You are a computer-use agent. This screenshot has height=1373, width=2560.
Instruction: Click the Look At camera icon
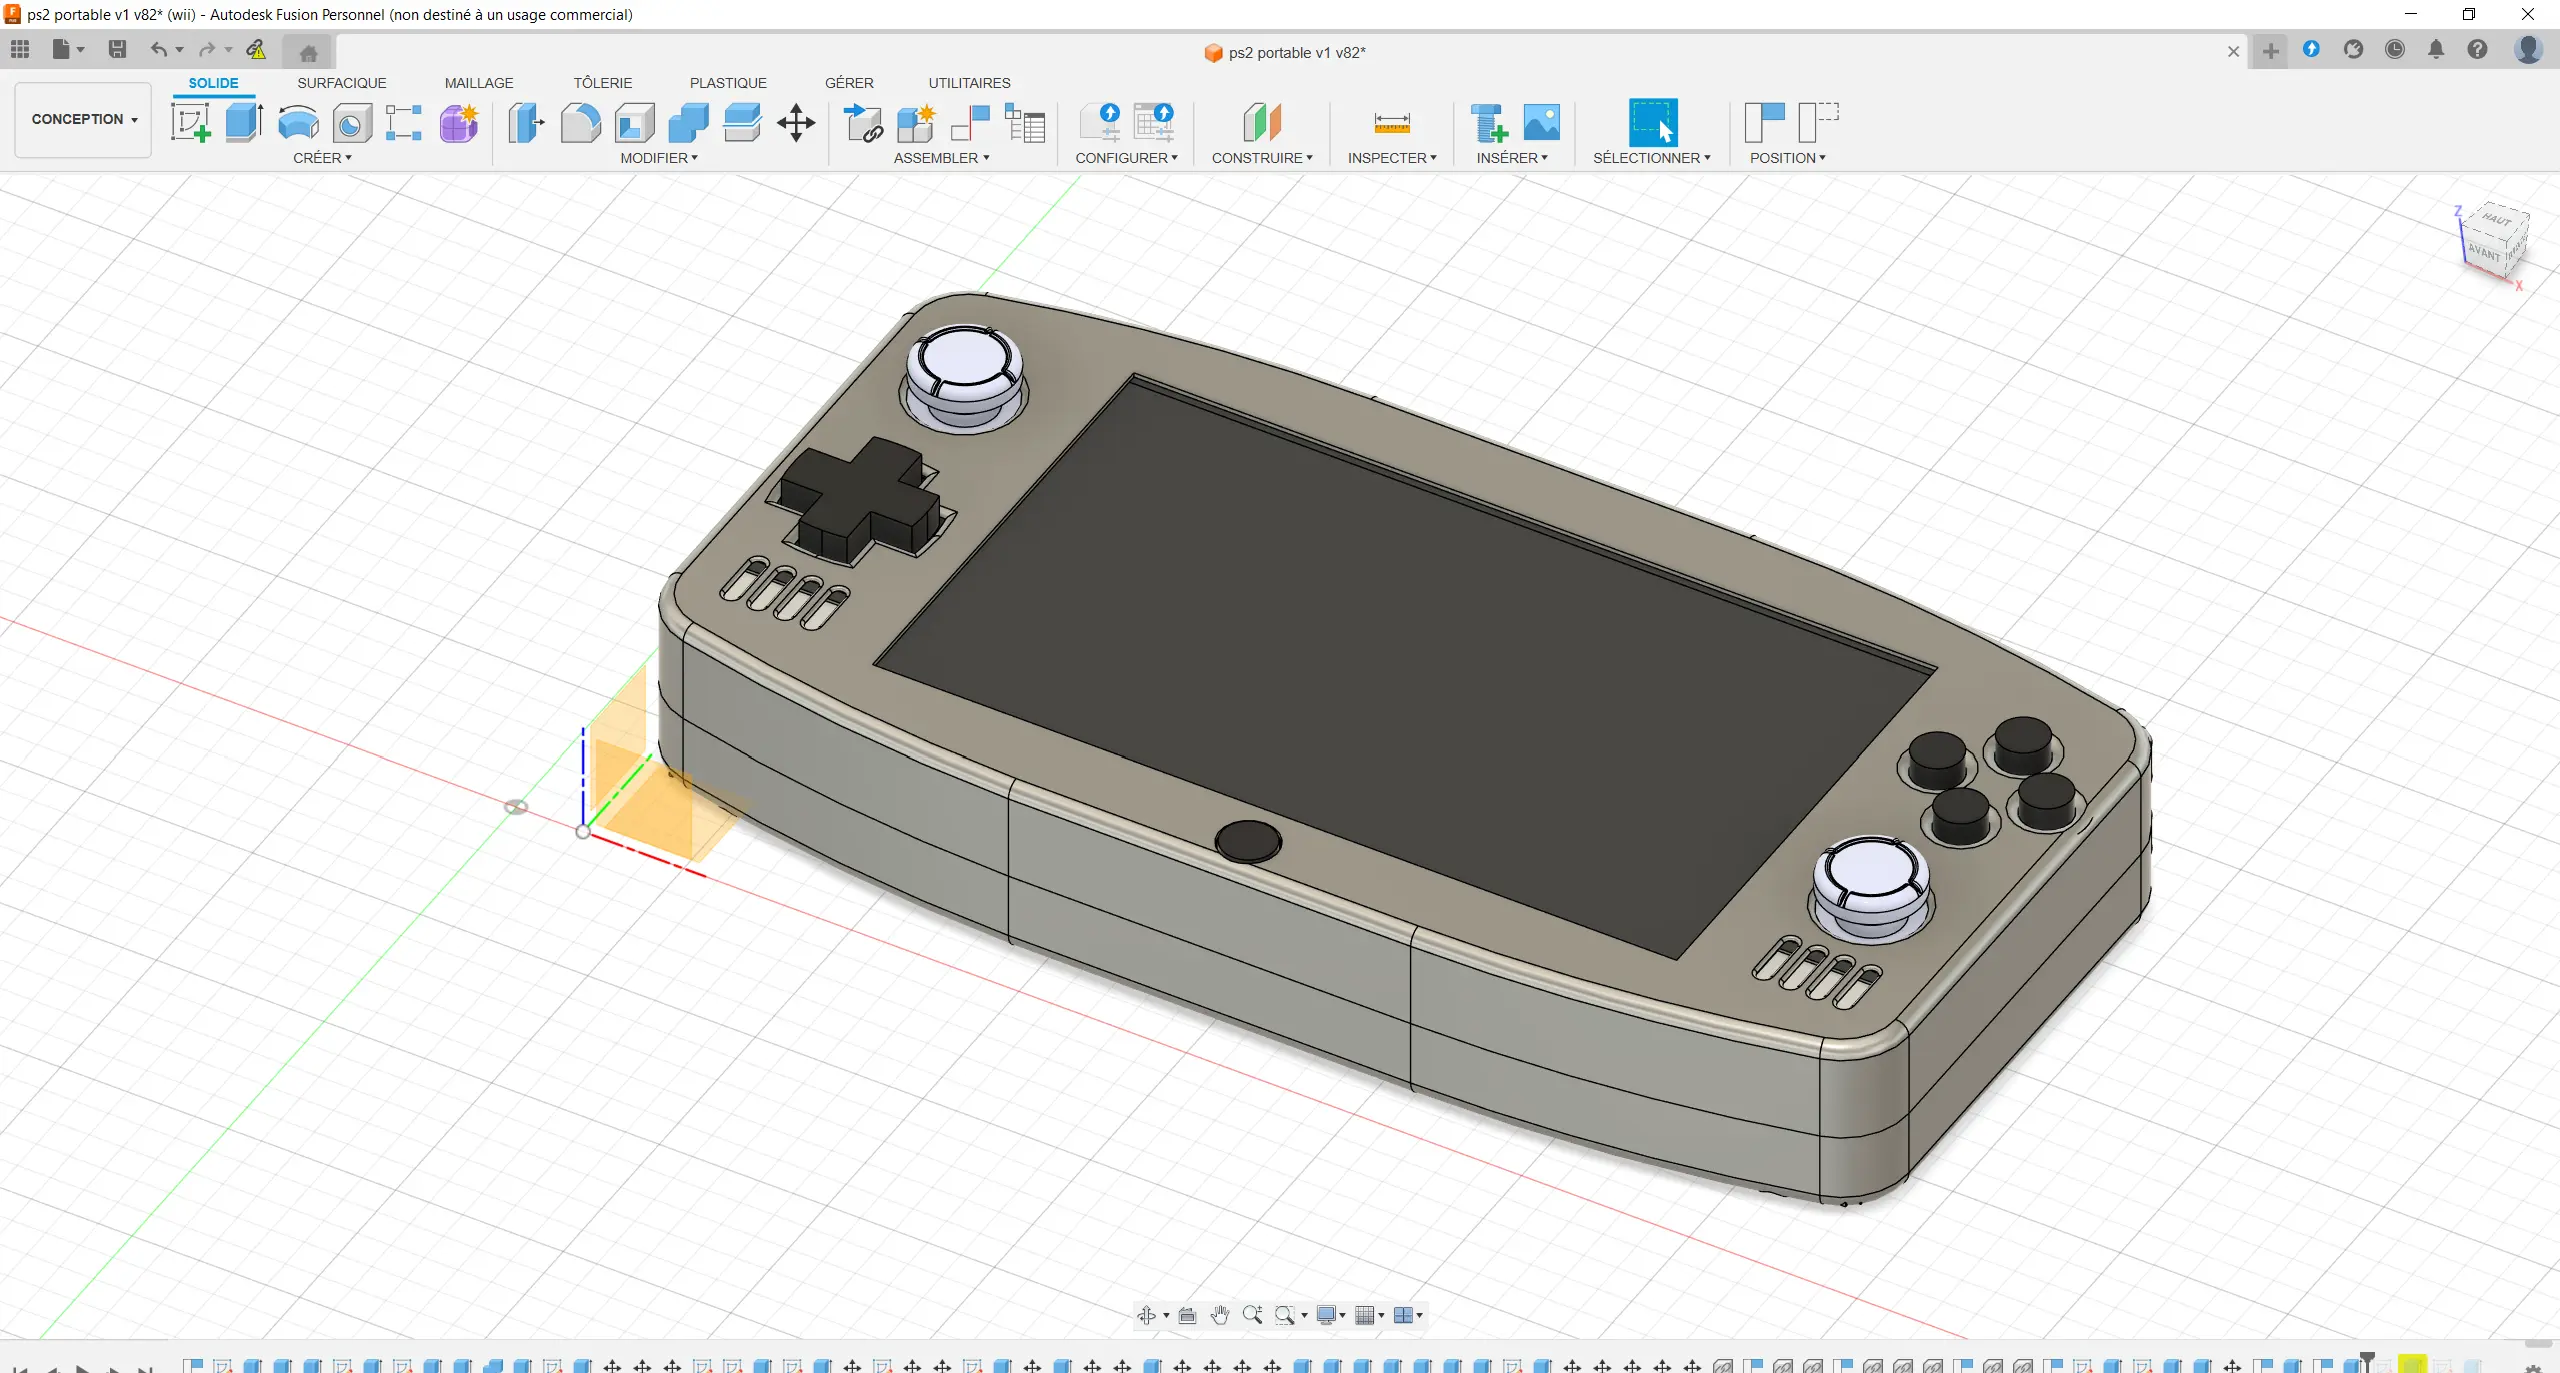(x=1187, y=1315)
